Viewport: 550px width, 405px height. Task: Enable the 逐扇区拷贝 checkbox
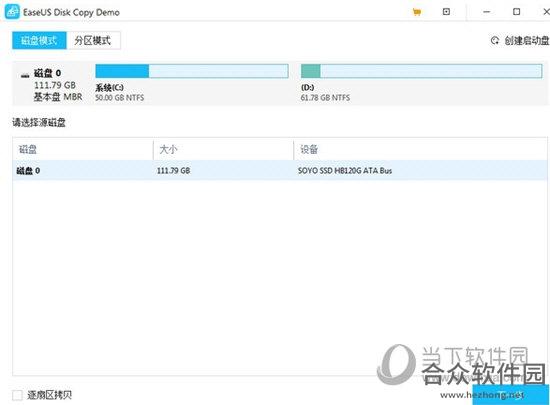coord(17,395)
